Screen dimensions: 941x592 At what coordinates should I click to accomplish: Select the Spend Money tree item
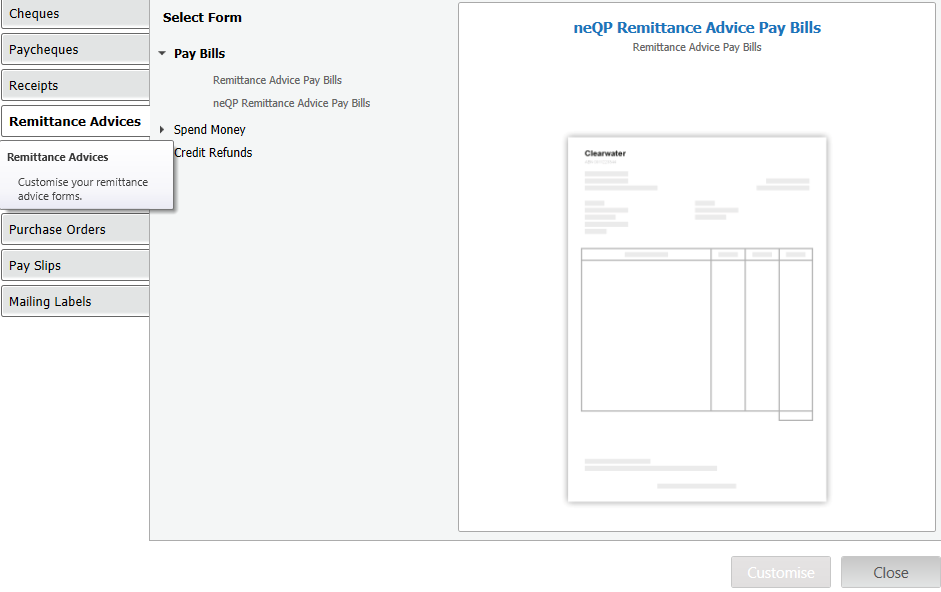coord(209,130)
